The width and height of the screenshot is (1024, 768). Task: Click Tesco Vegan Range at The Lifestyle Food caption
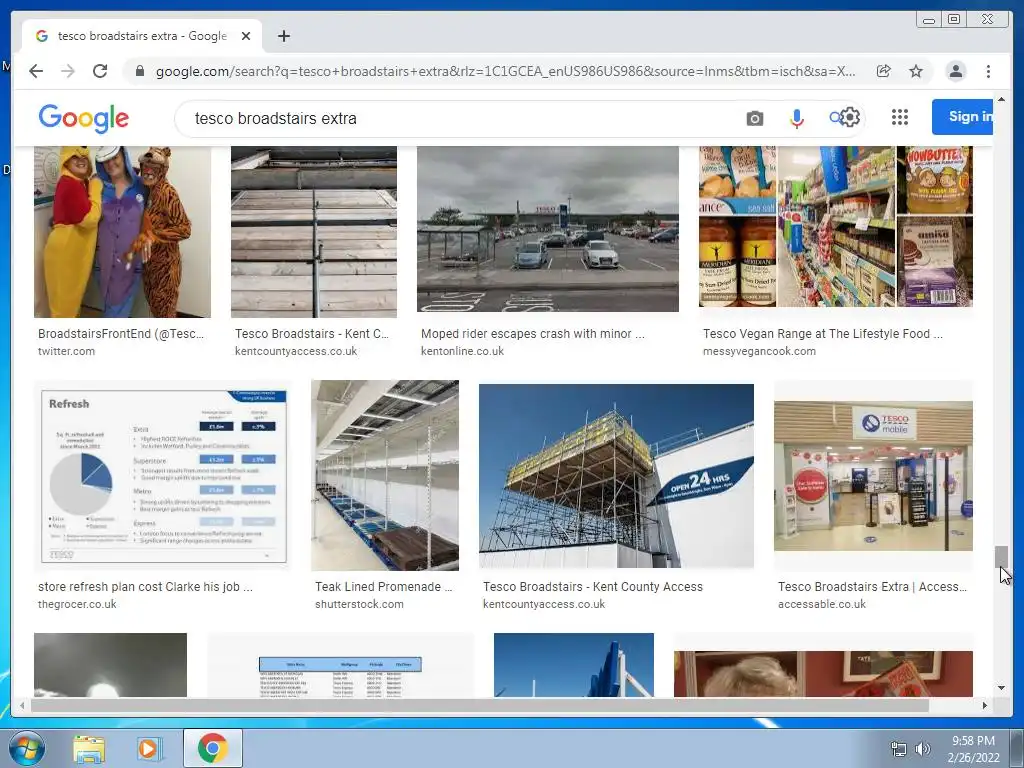tap(822, 334)
